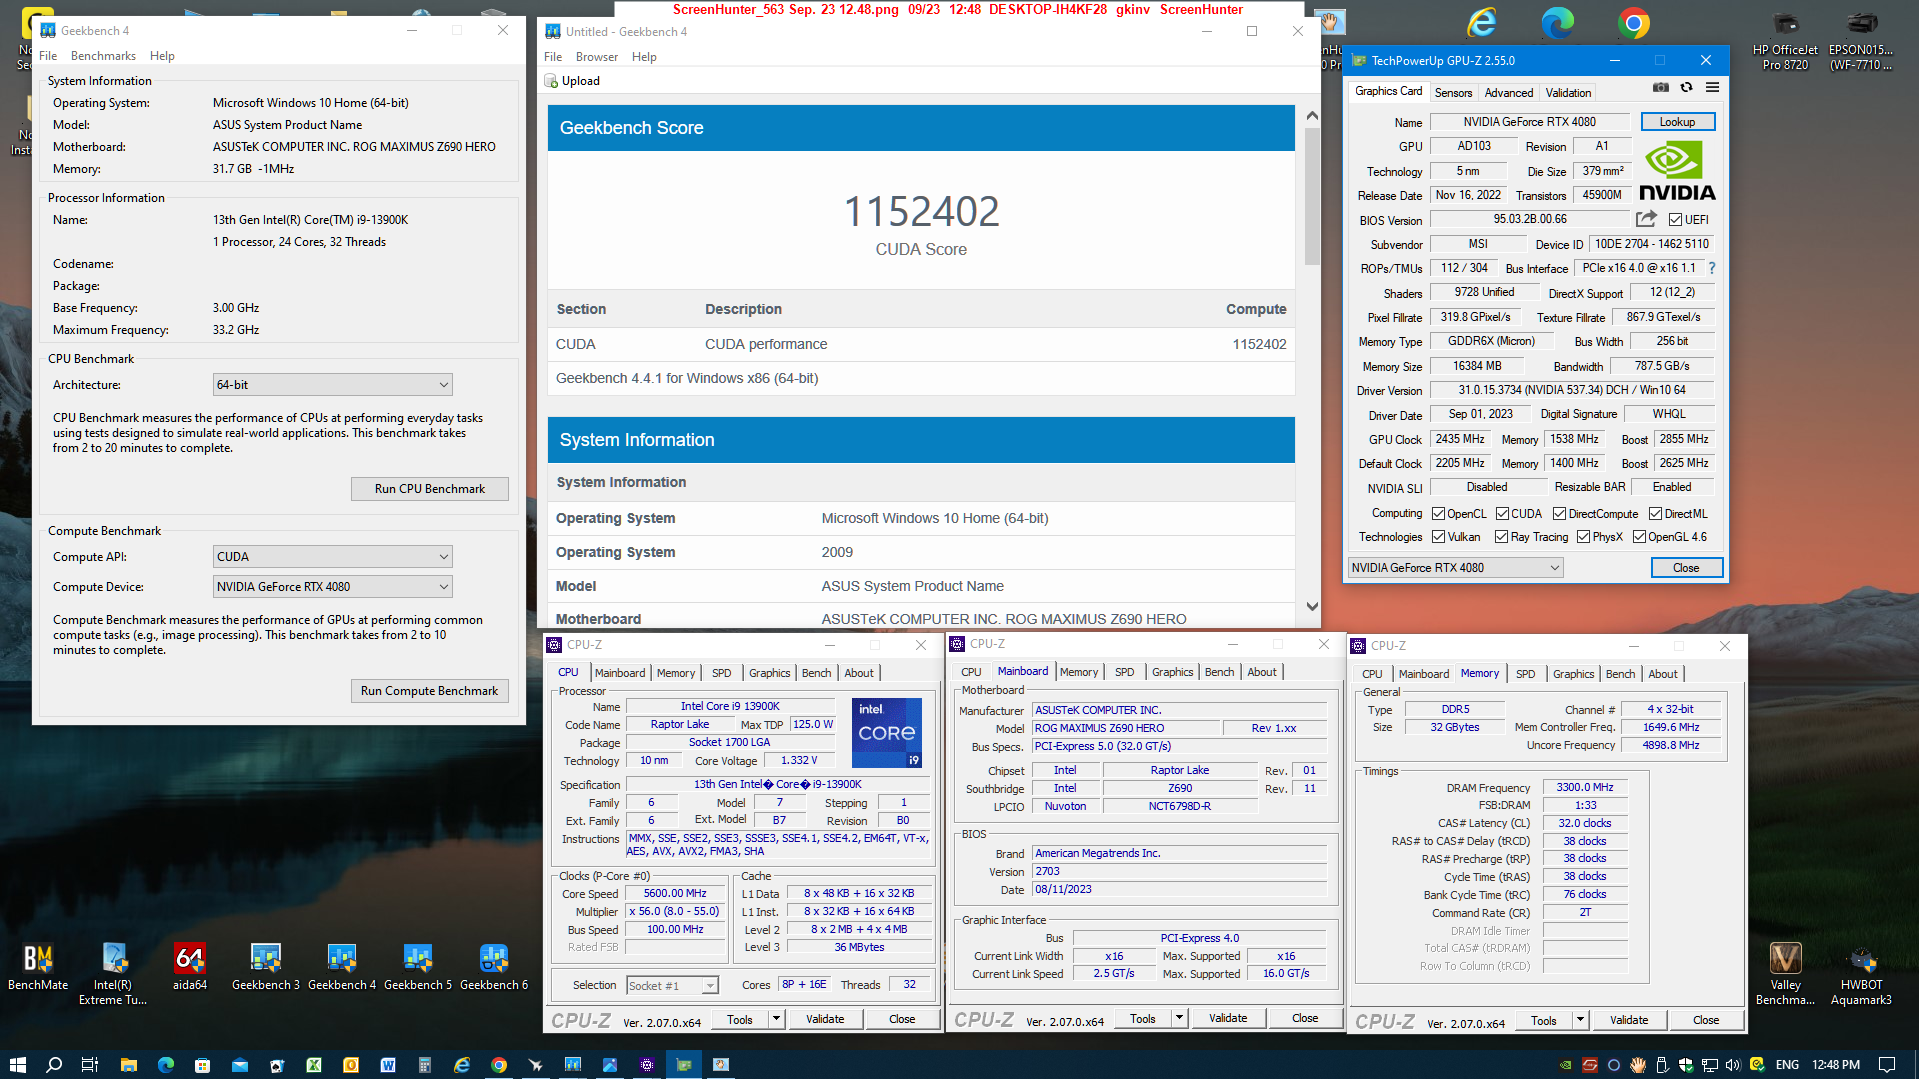1919x1079 pixels.
Task: Click the Windows Start button
Action: pyautogui.click(x=17, y=1064)
